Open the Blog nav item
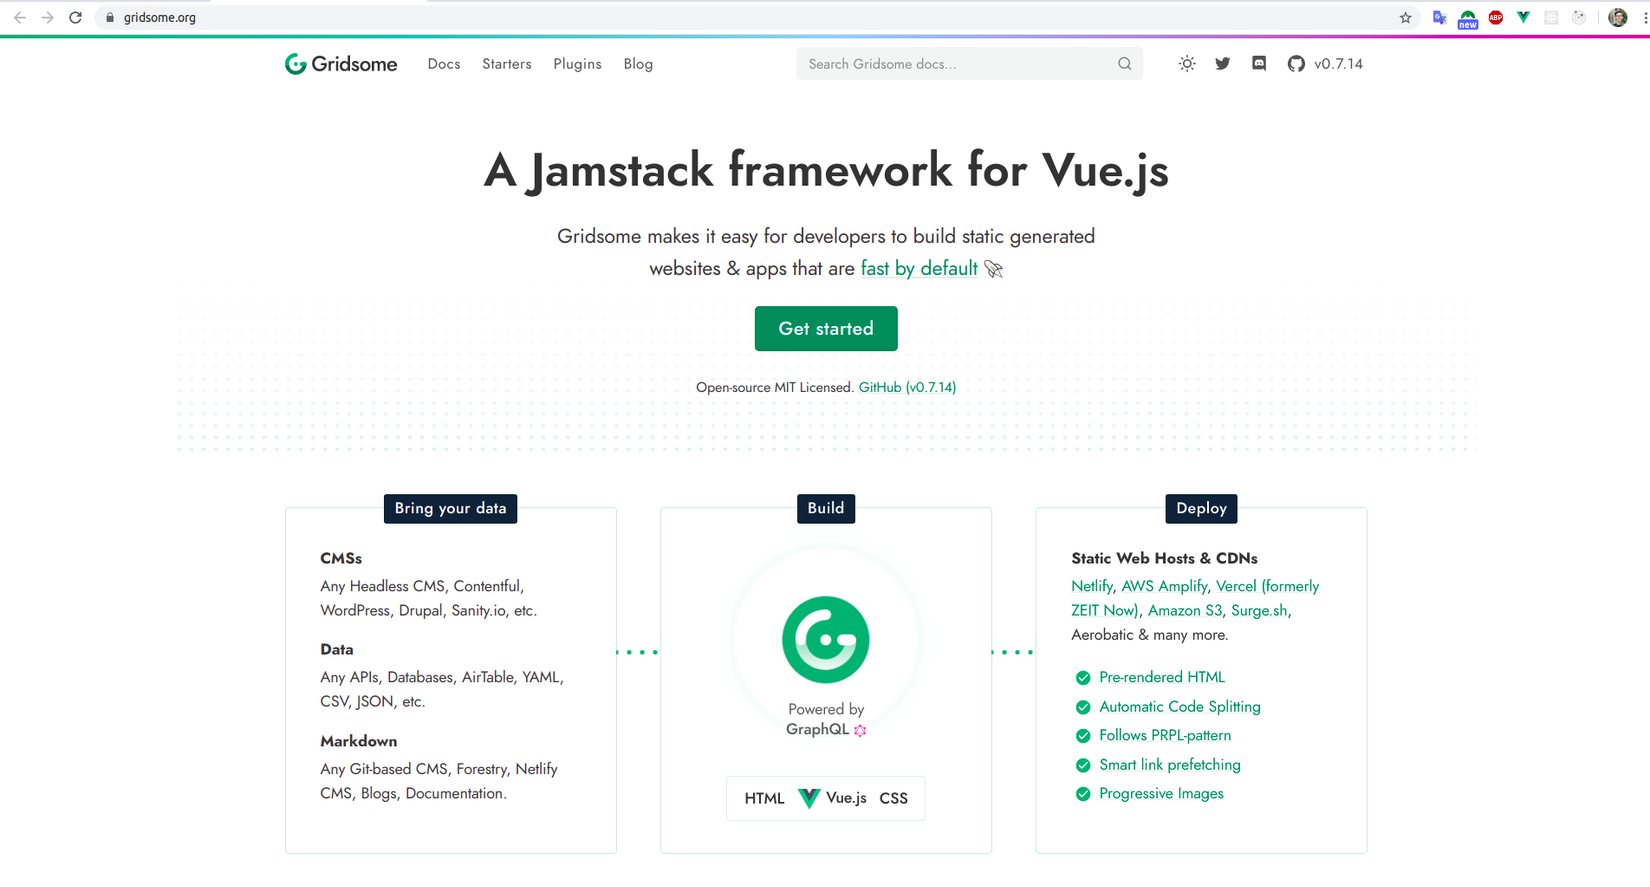The height and width of the screenshot is (887, 1650). (638, 64)
